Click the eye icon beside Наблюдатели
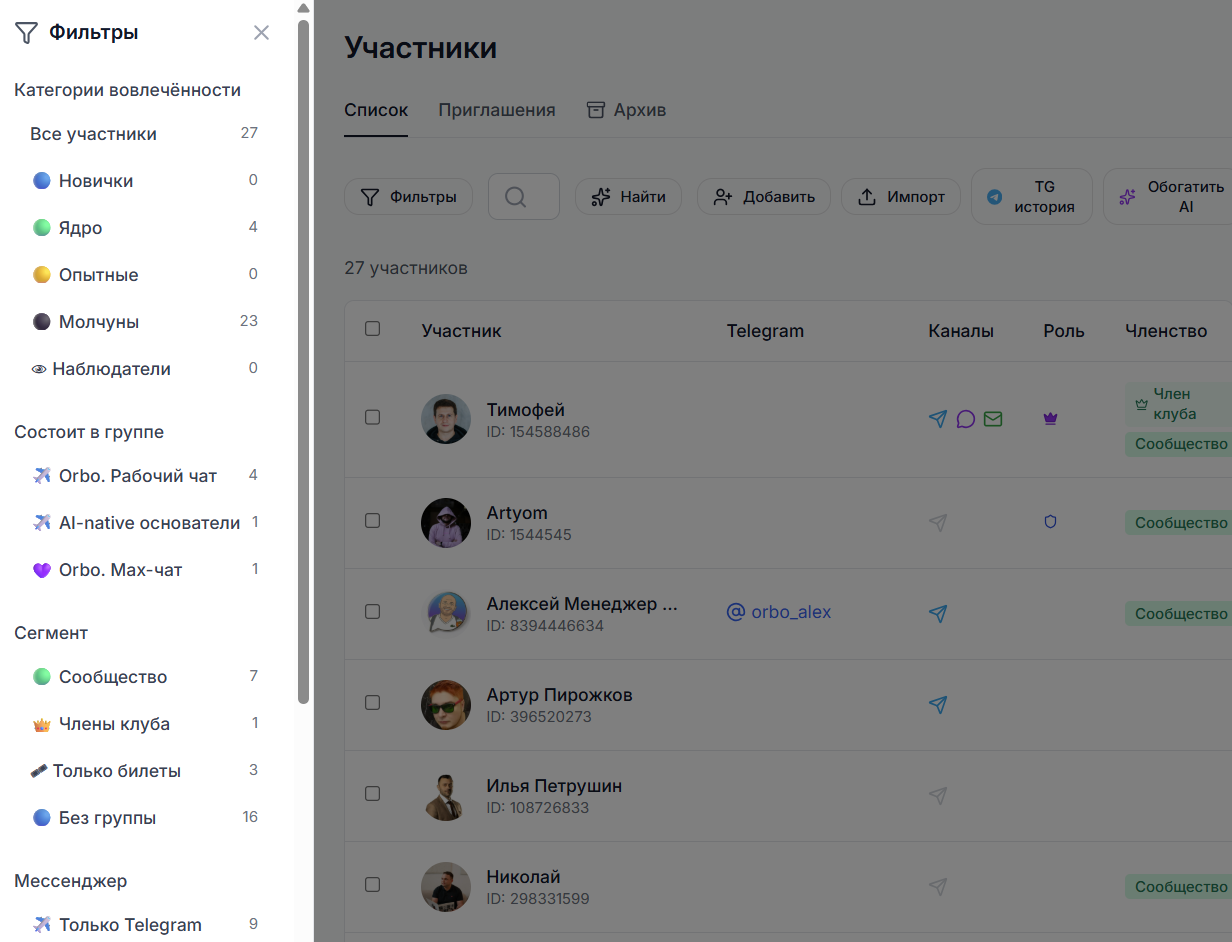This screenshot has width=1232, height=942. (40, 369)
